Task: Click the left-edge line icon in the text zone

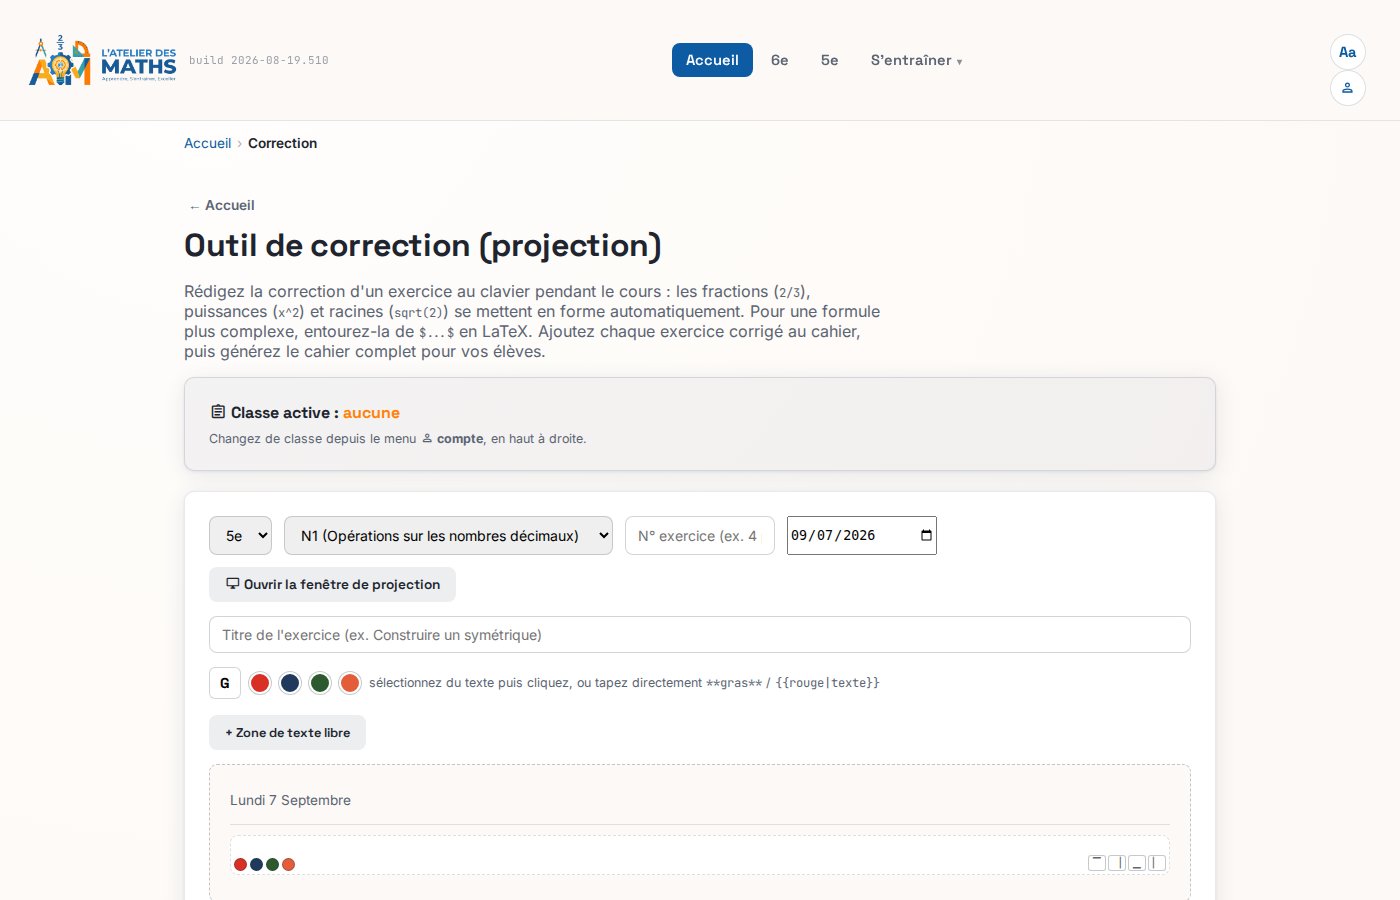Action: pyautogui.click(x=1157, y=862)
